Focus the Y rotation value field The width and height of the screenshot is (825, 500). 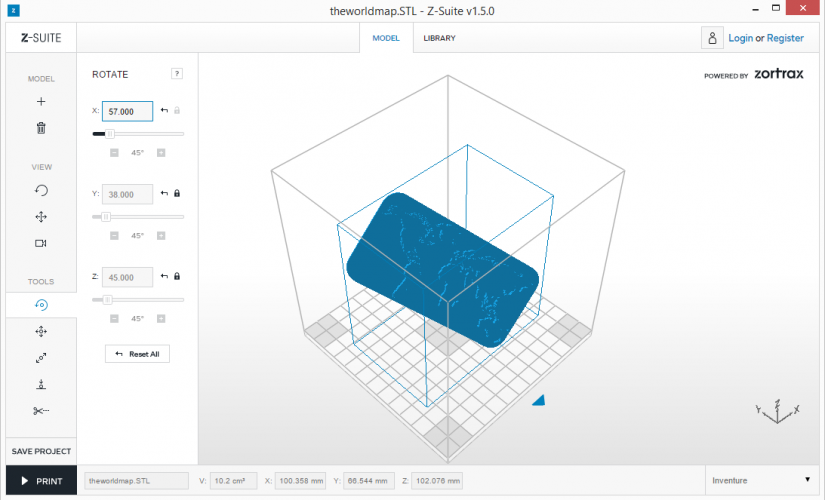(x=127, y=194)
